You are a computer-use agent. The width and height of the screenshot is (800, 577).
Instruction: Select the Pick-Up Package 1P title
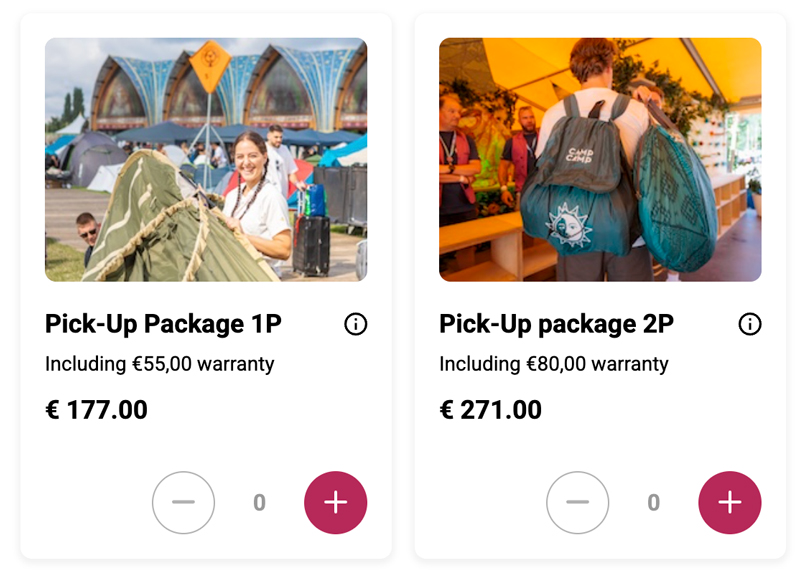[x=163, y=324]
